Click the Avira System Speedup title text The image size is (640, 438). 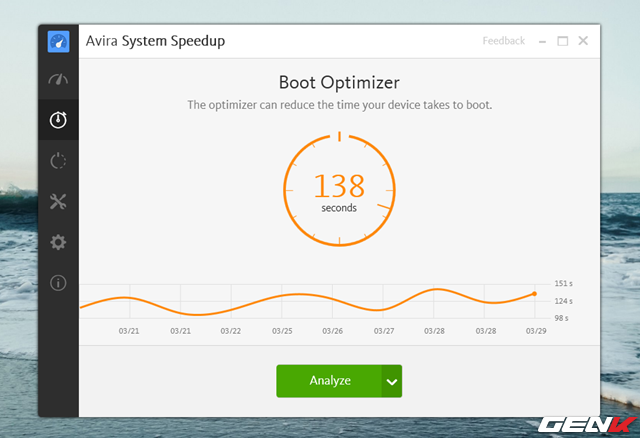click(x=157, y=42)
